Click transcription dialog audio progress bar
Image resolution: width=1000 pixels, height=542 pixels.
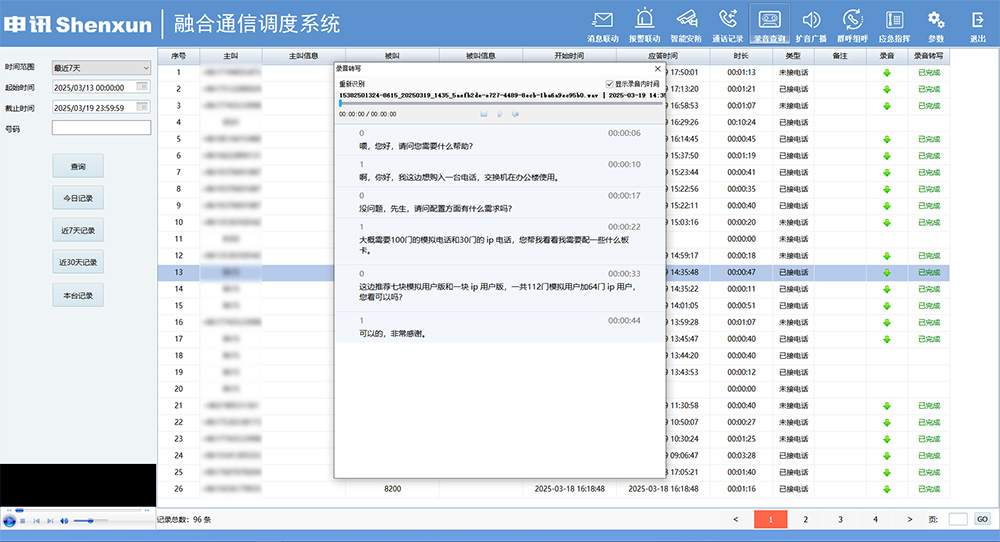tap(500, 103)
